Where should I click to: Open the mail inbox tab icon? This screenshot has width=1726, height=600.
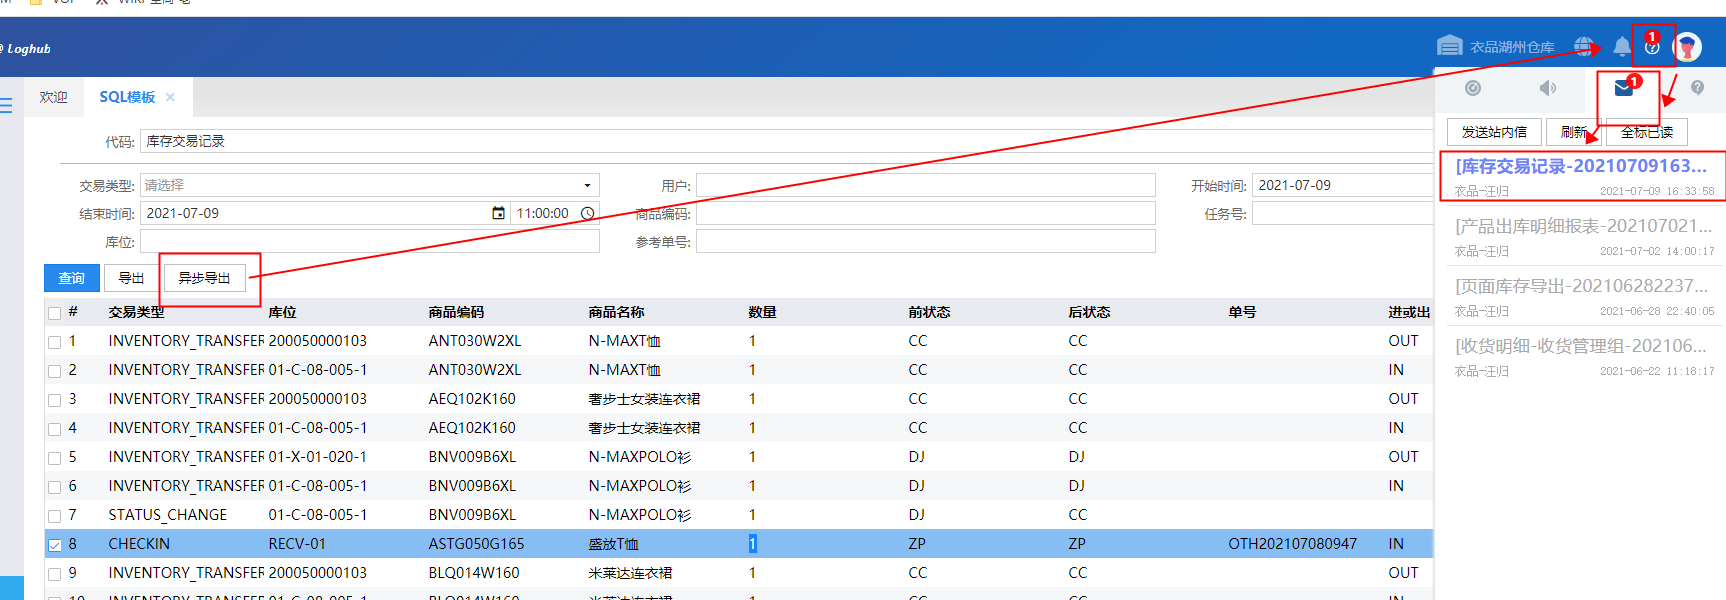point(1624,89)
